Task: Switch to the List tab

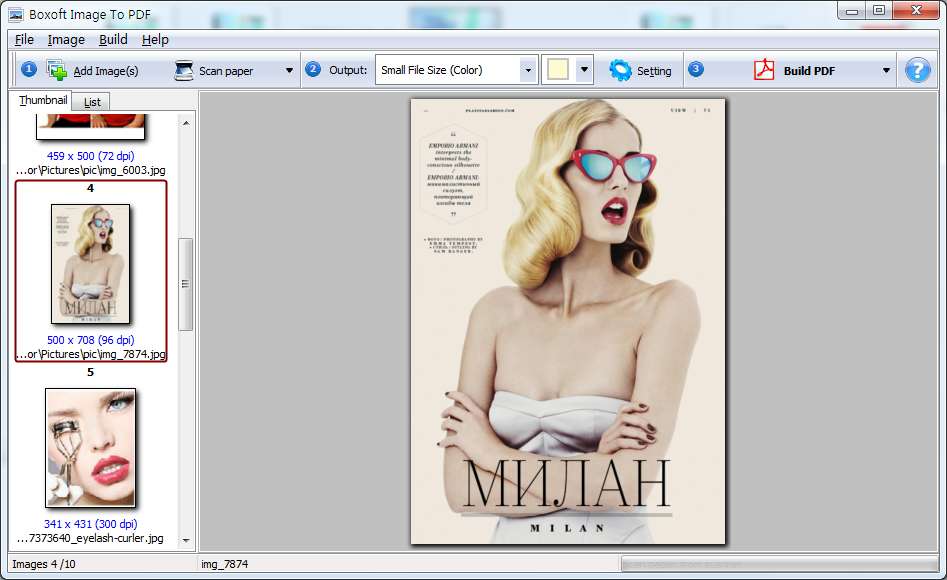Action: pos(92,102)
